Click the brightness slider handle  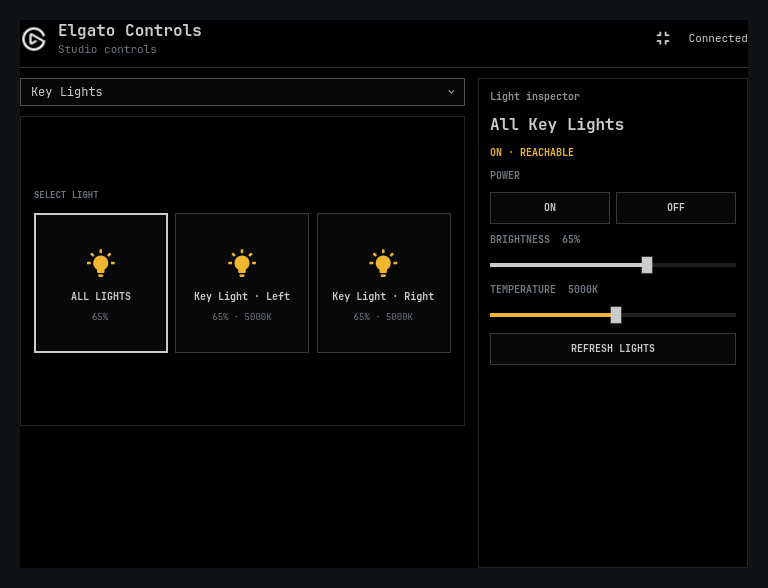(x=647, y=265)
